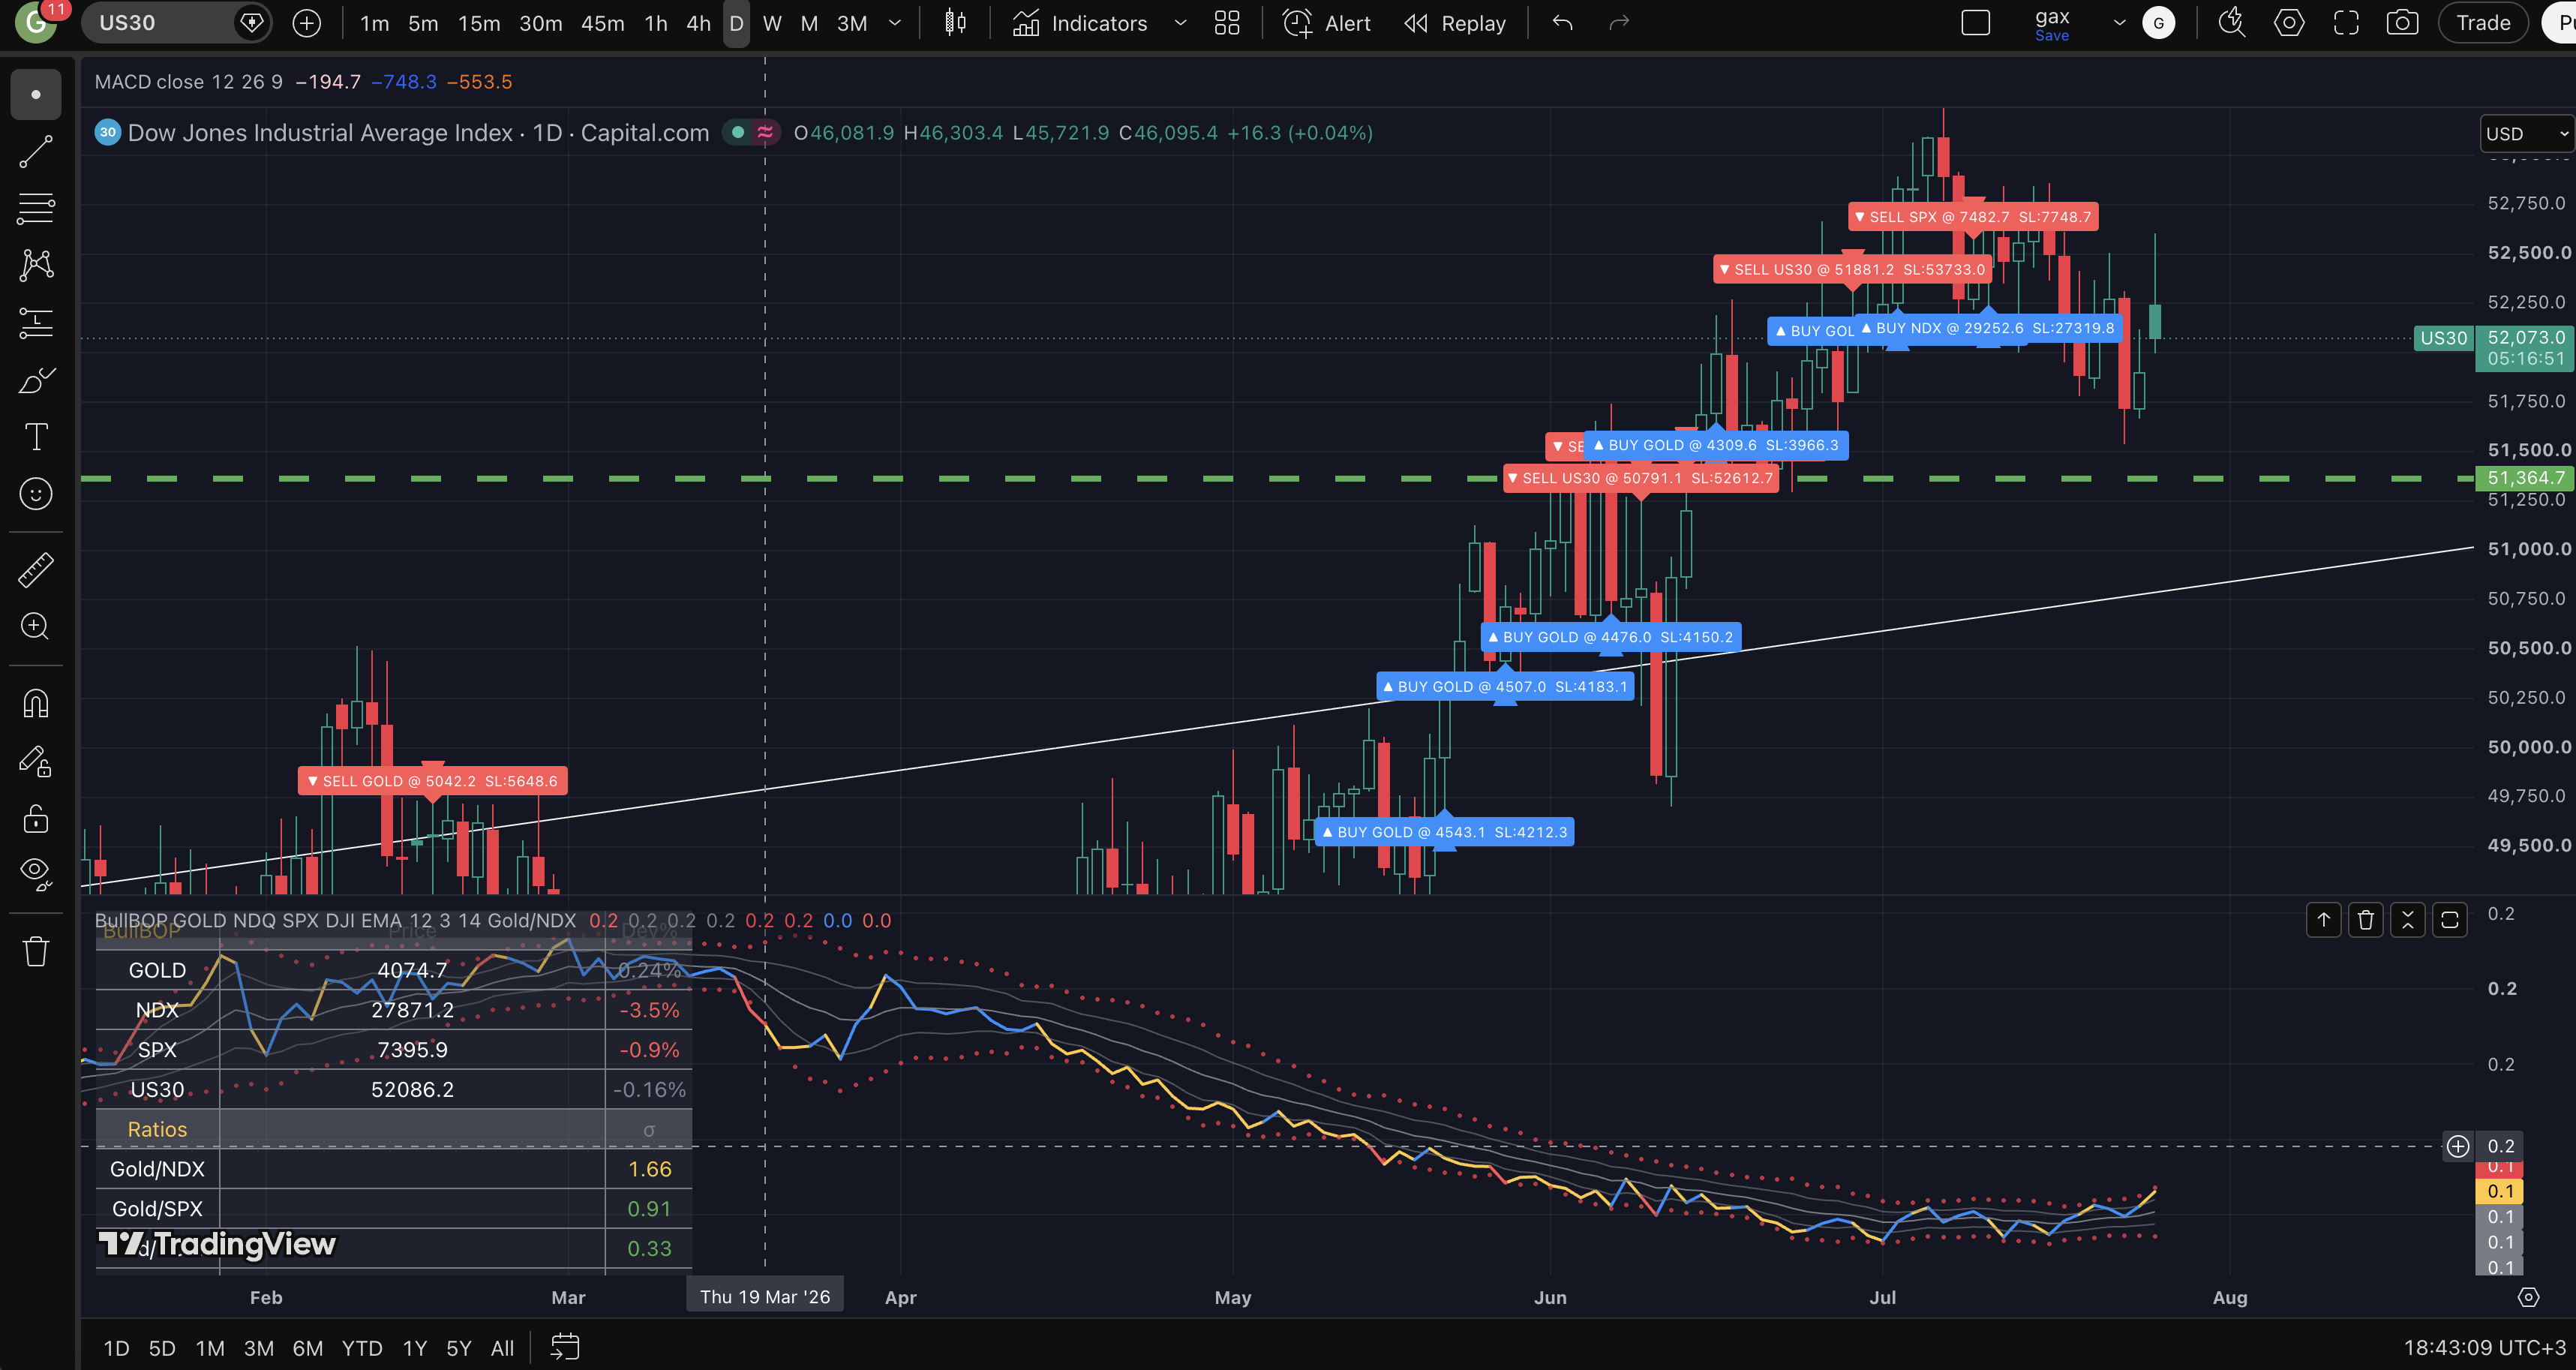Open the forecasting and measurement tools
Screen dimensions: 2576x1370
[36, 322]
